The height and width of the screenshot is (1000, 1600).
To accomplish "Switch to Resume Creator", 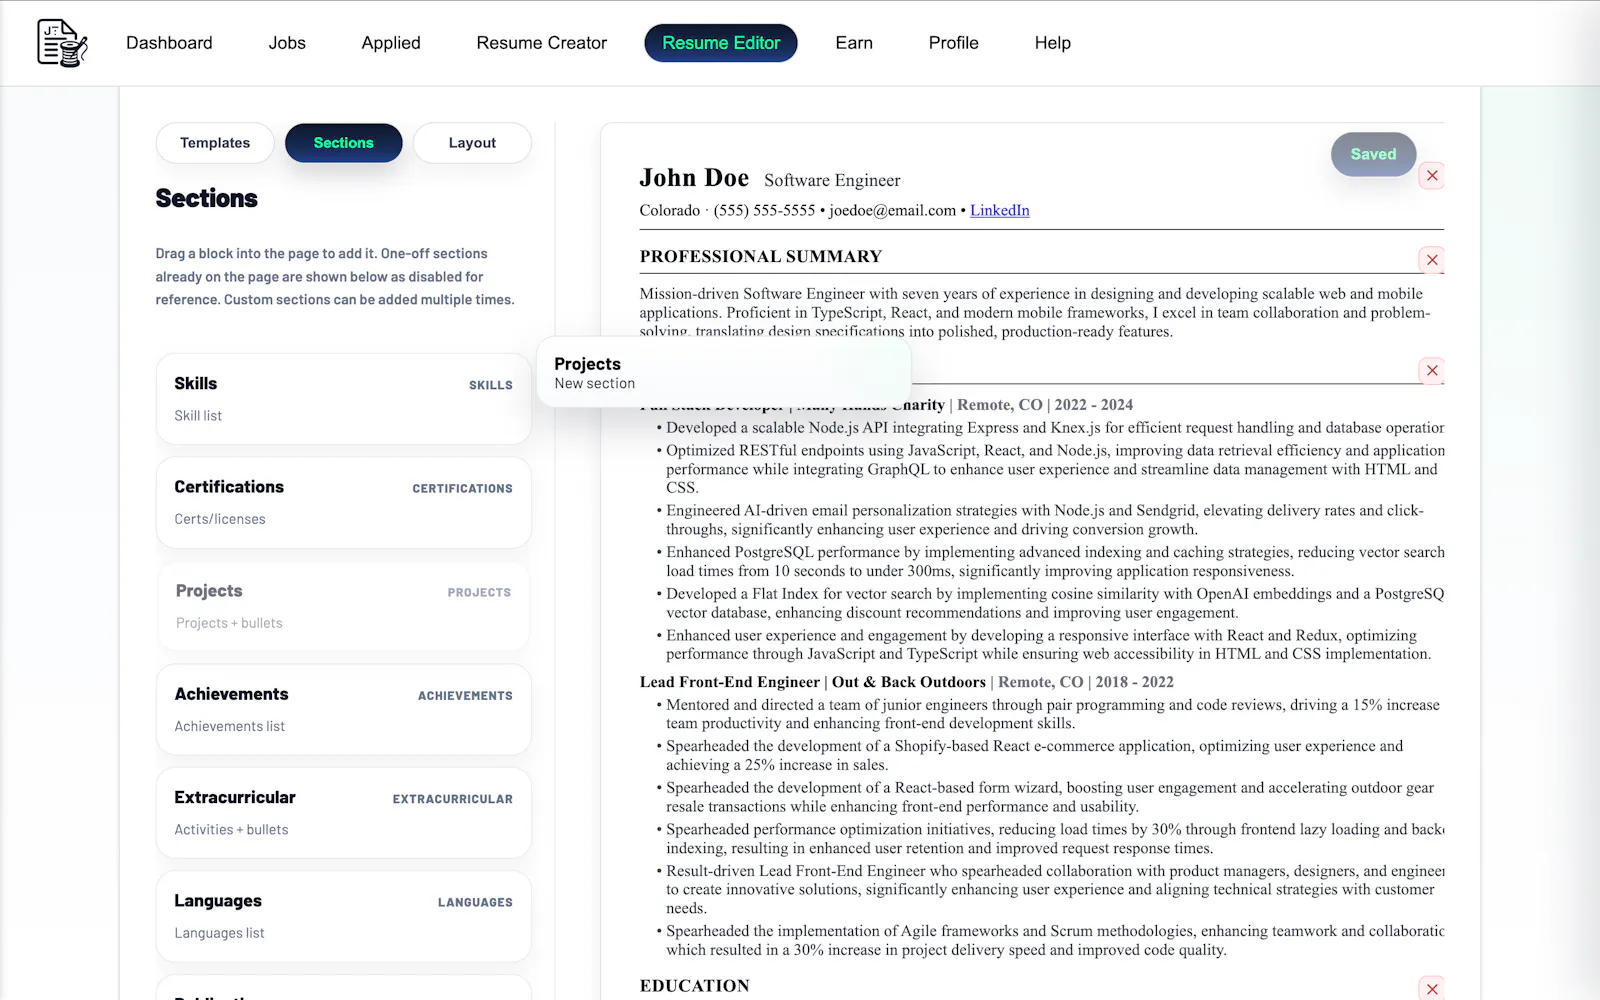I will point(541,43).
